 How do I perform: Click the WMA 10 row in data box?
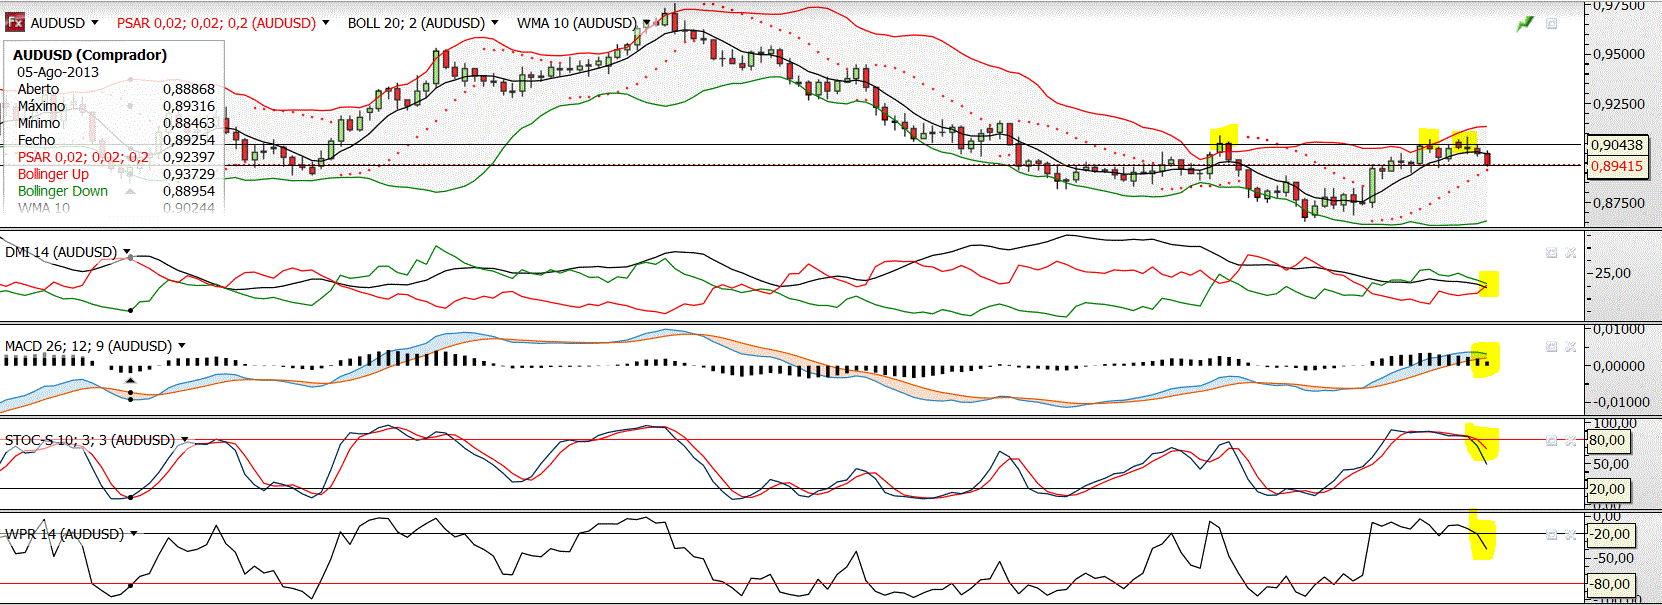point(115,208)
